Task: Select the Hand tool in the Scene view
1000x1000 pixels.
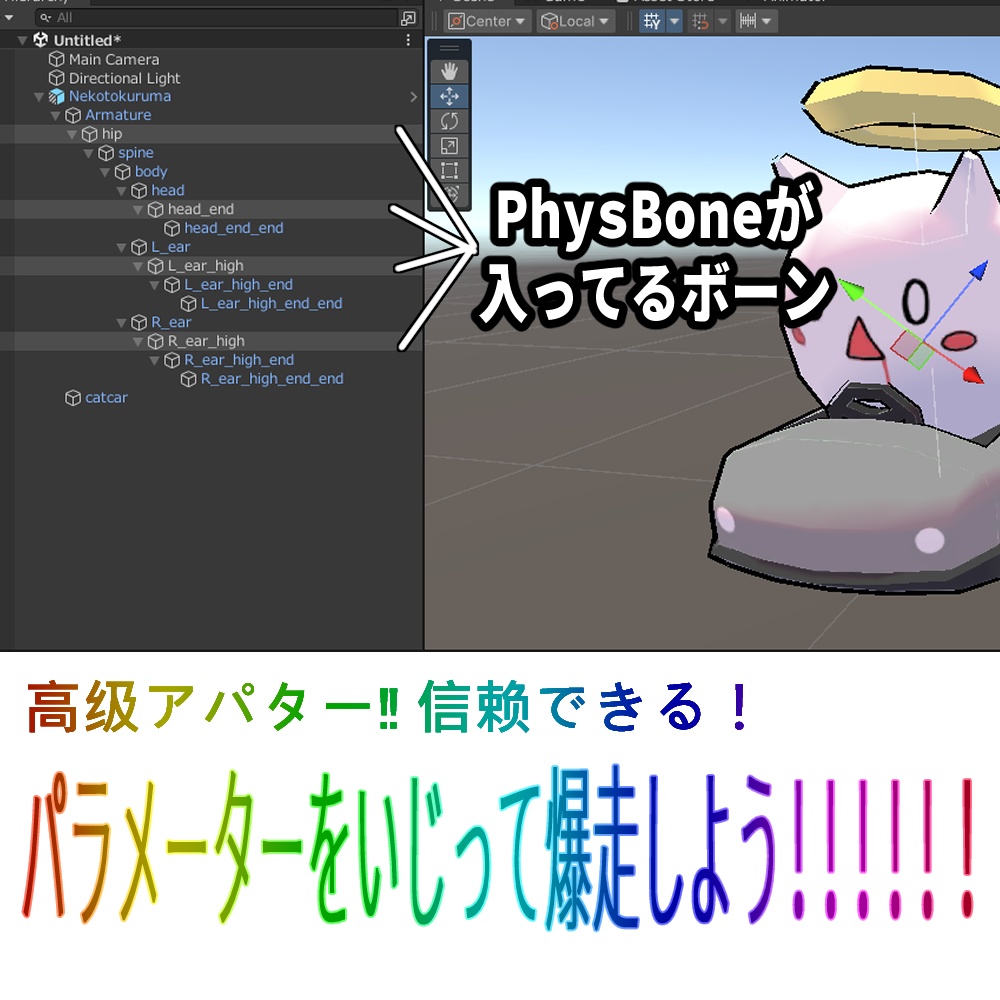Action: pos(450,71)
